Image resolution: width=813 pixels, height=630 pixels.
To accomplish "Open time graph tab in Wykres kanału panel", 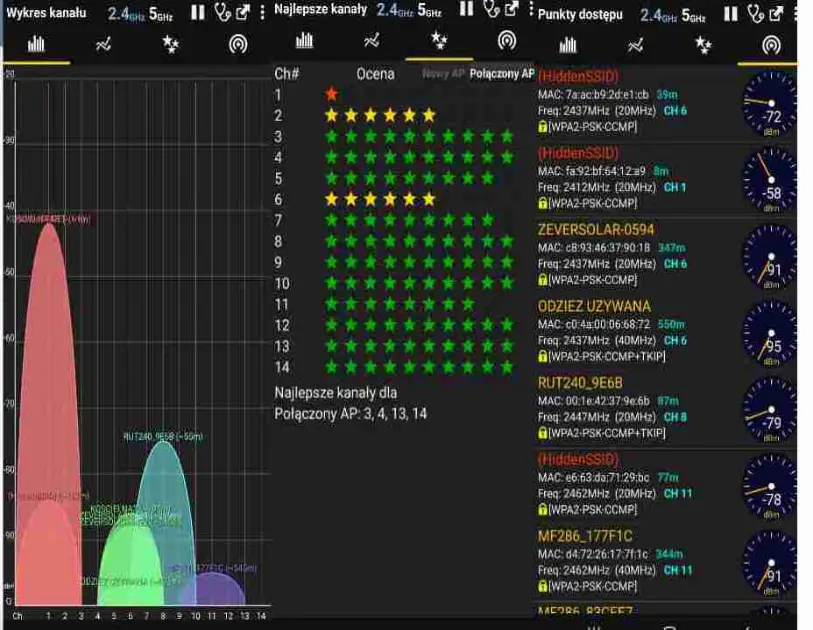I will (102, 44).
